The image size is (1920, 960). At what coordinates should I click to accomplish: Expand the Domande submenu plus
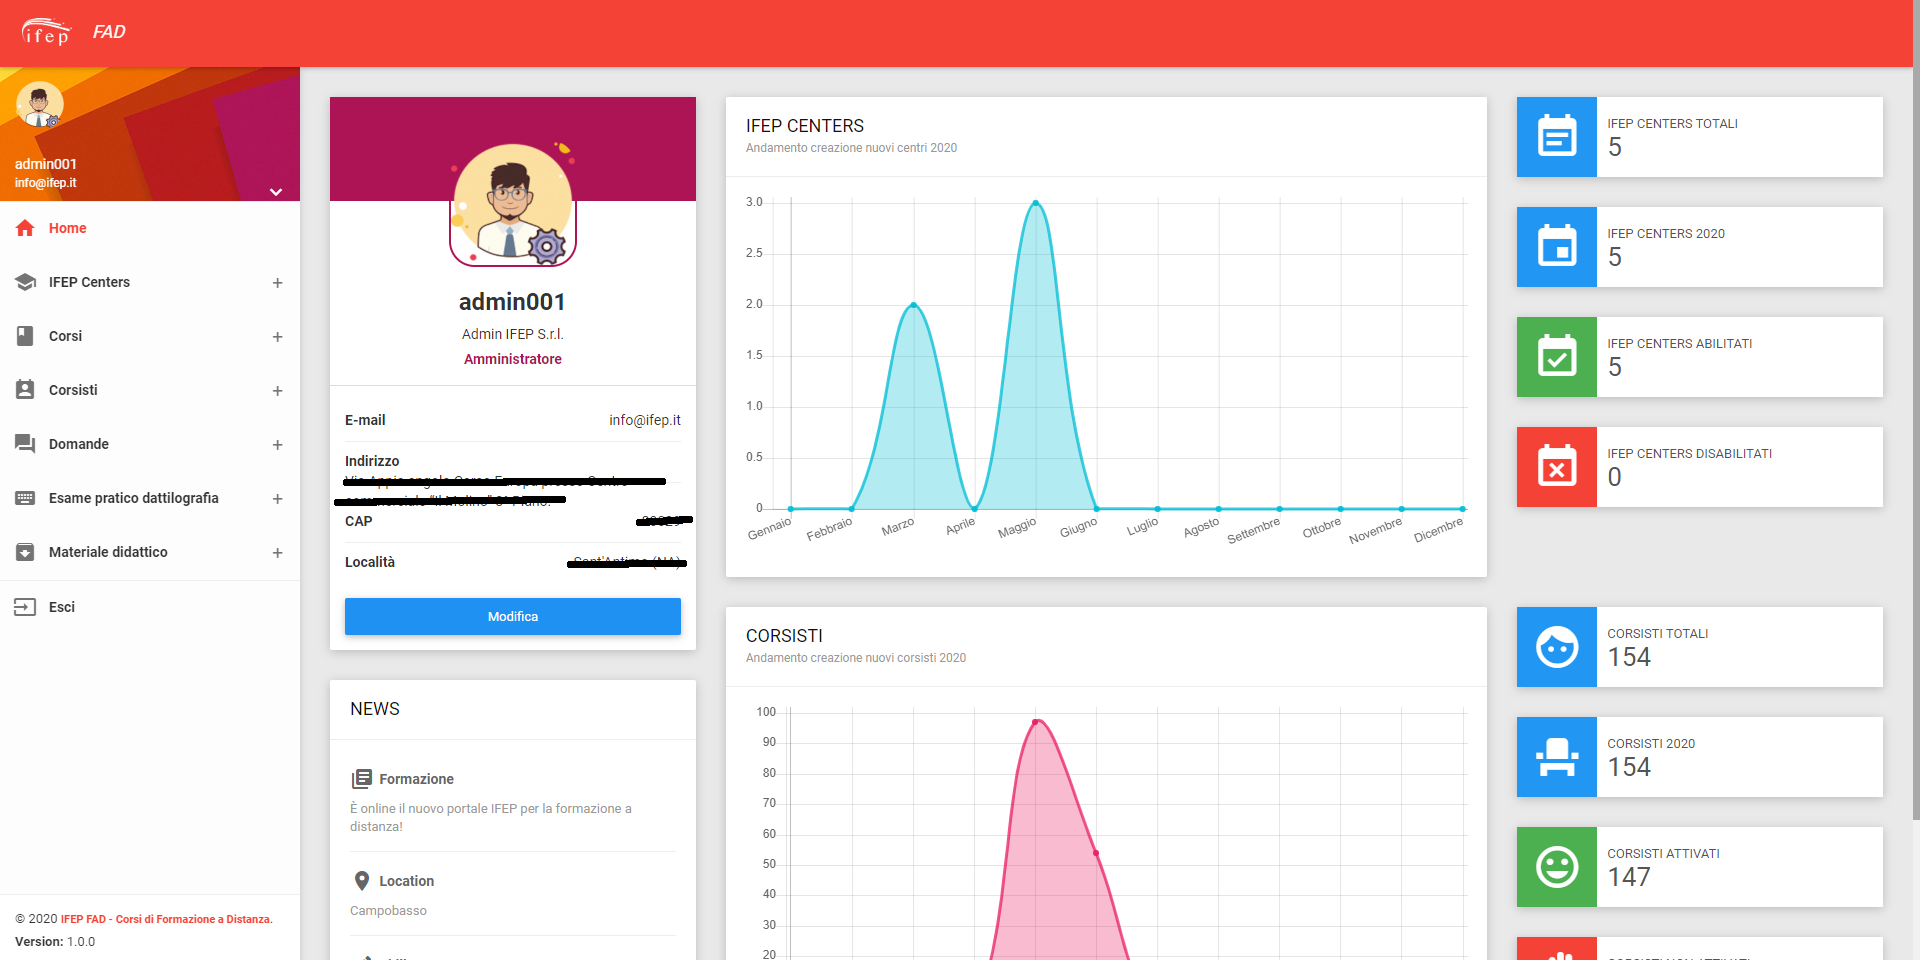277,445
